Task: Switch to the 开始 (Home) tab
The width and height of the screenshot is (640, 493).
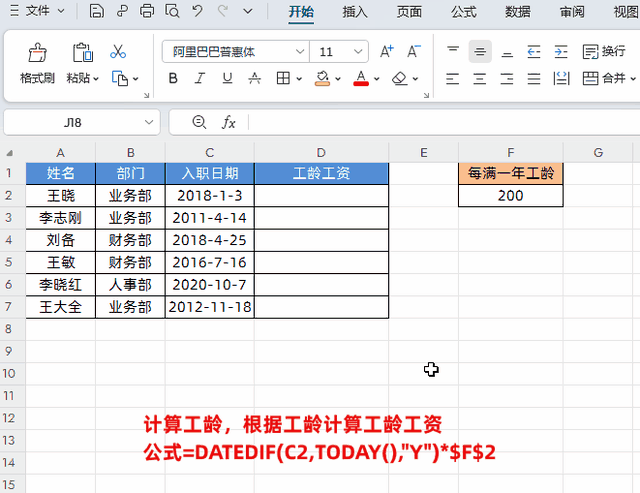Action: tap(301, 12)
